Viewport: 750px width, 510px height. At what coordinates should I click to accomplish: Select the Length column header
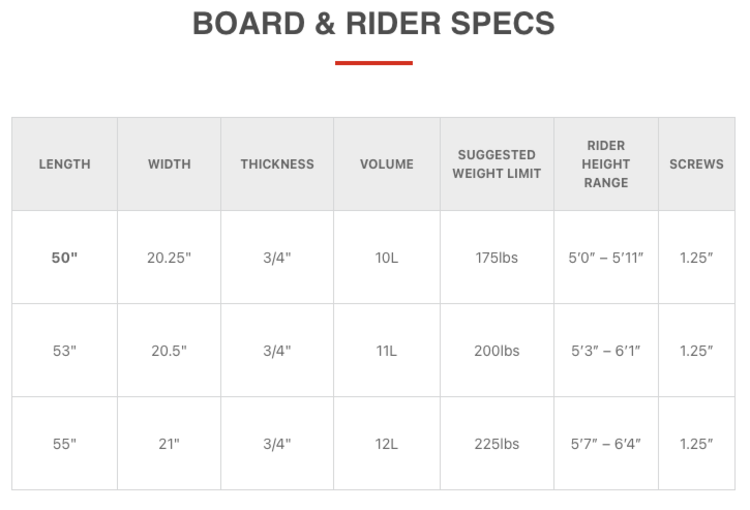click(x=65, y=164)
